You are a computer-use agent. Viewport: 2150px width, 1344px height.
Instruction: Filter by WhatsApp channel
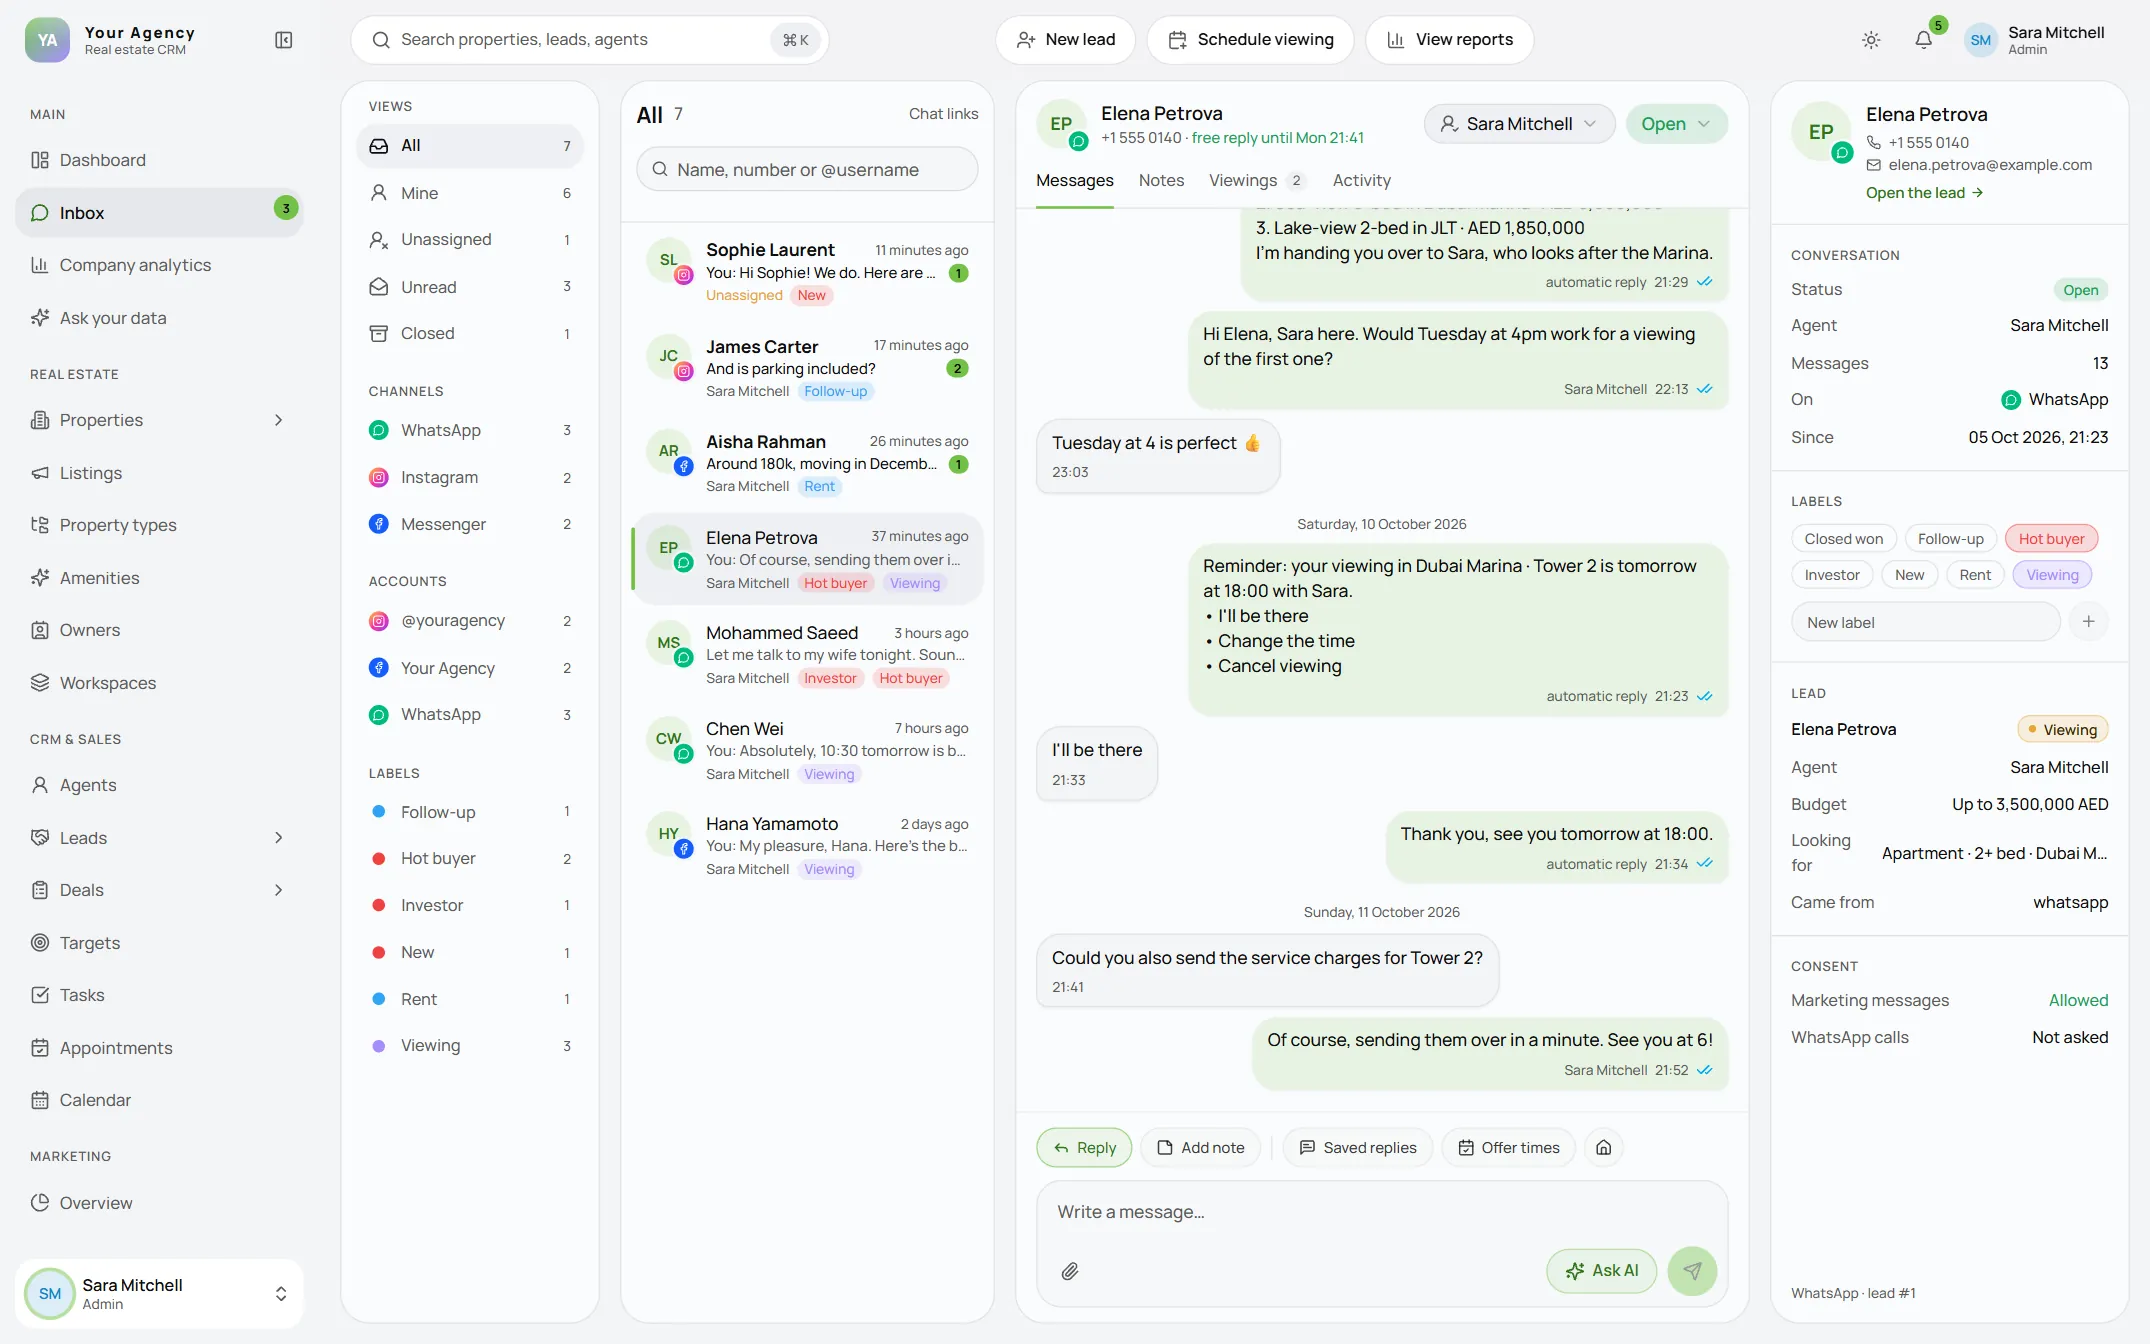pos(469,430)
